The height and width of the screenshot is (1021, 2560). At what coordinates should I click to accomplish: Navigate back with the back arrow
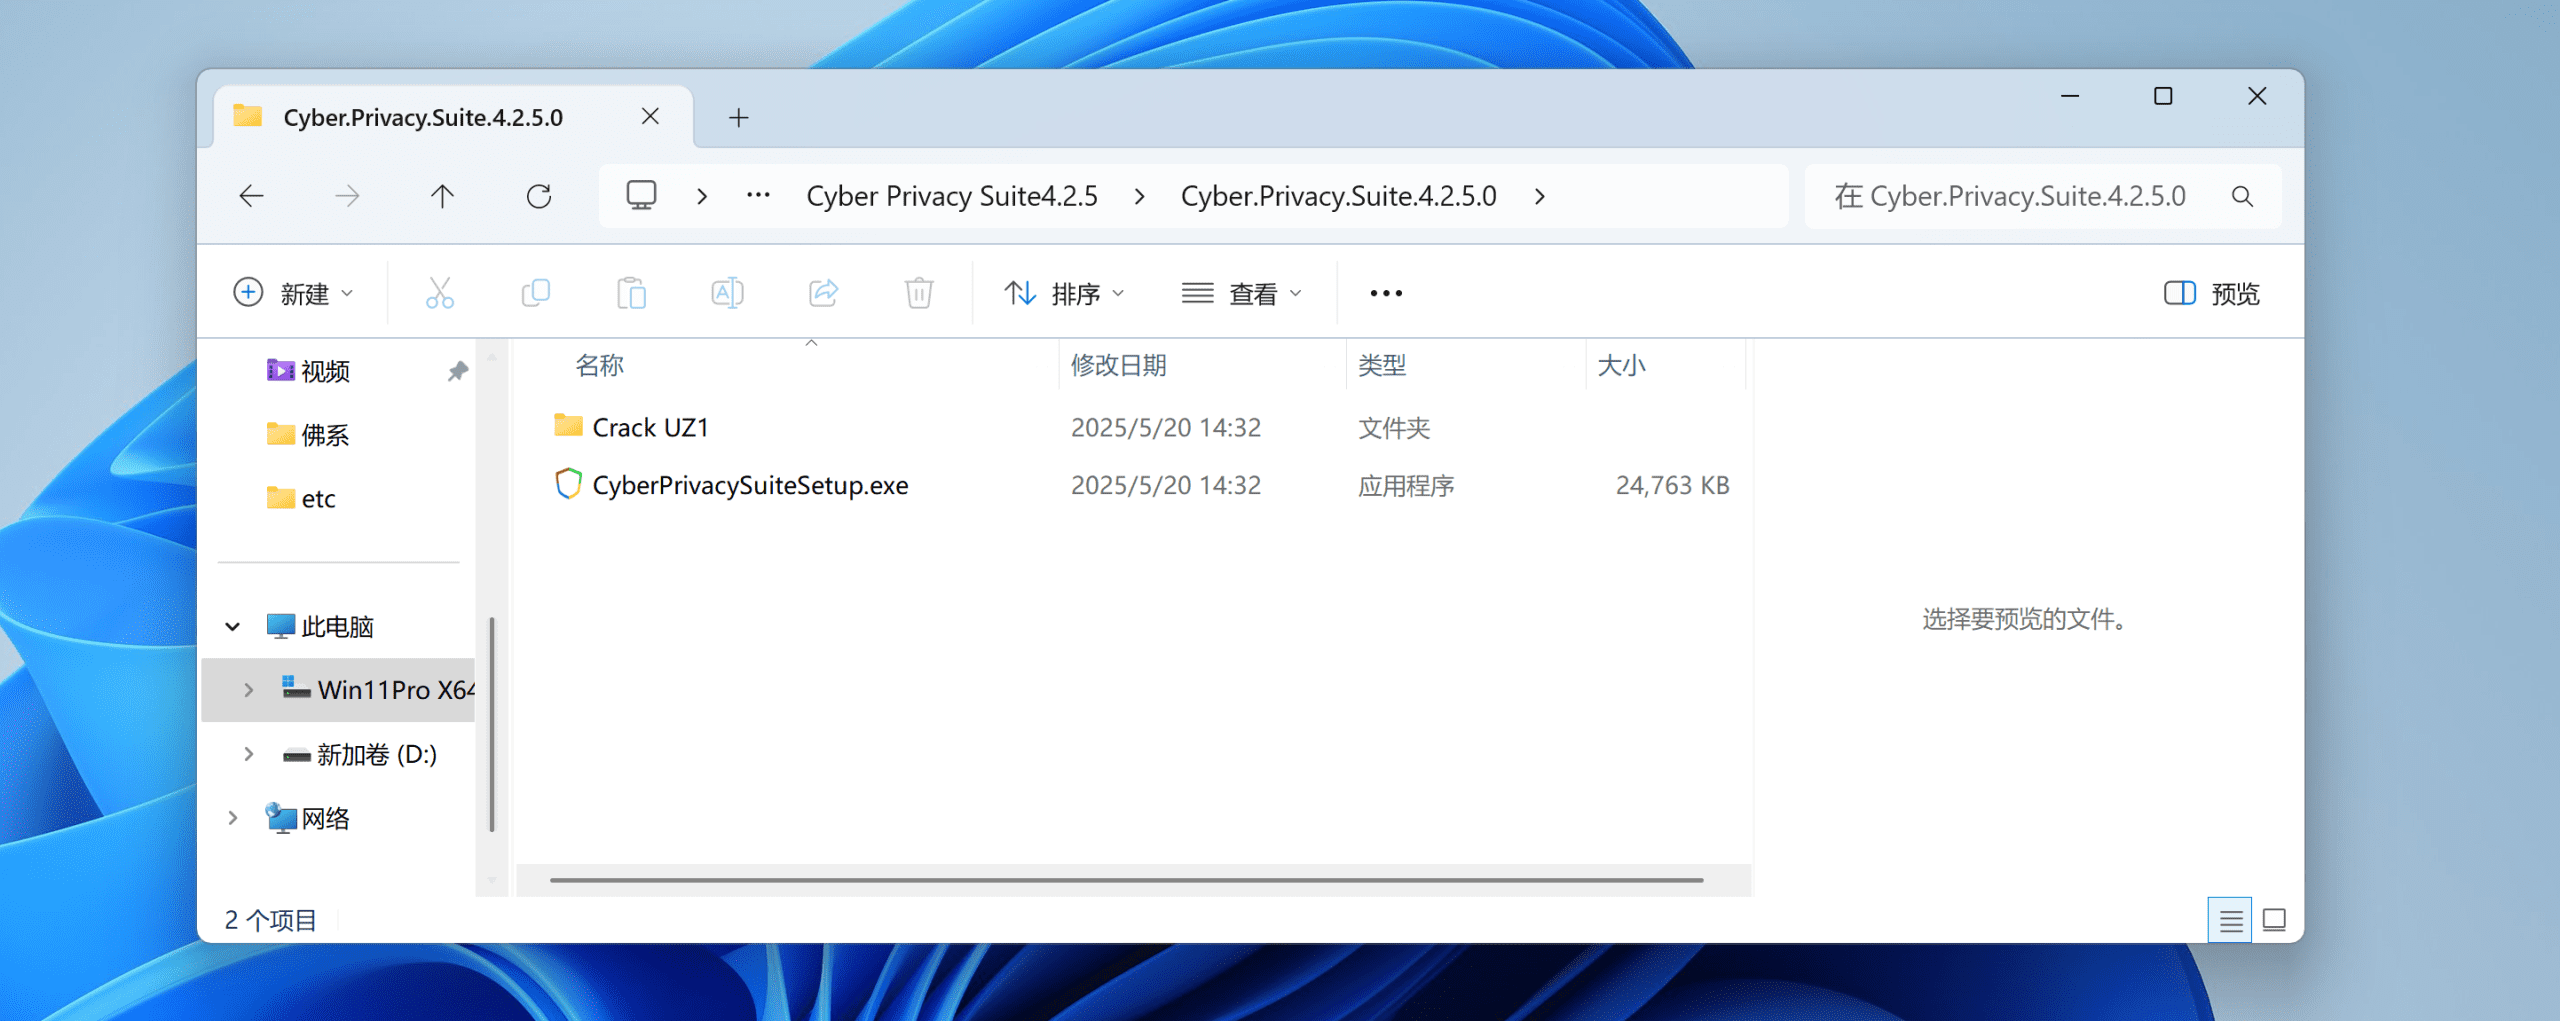click(x=252, y=196)
